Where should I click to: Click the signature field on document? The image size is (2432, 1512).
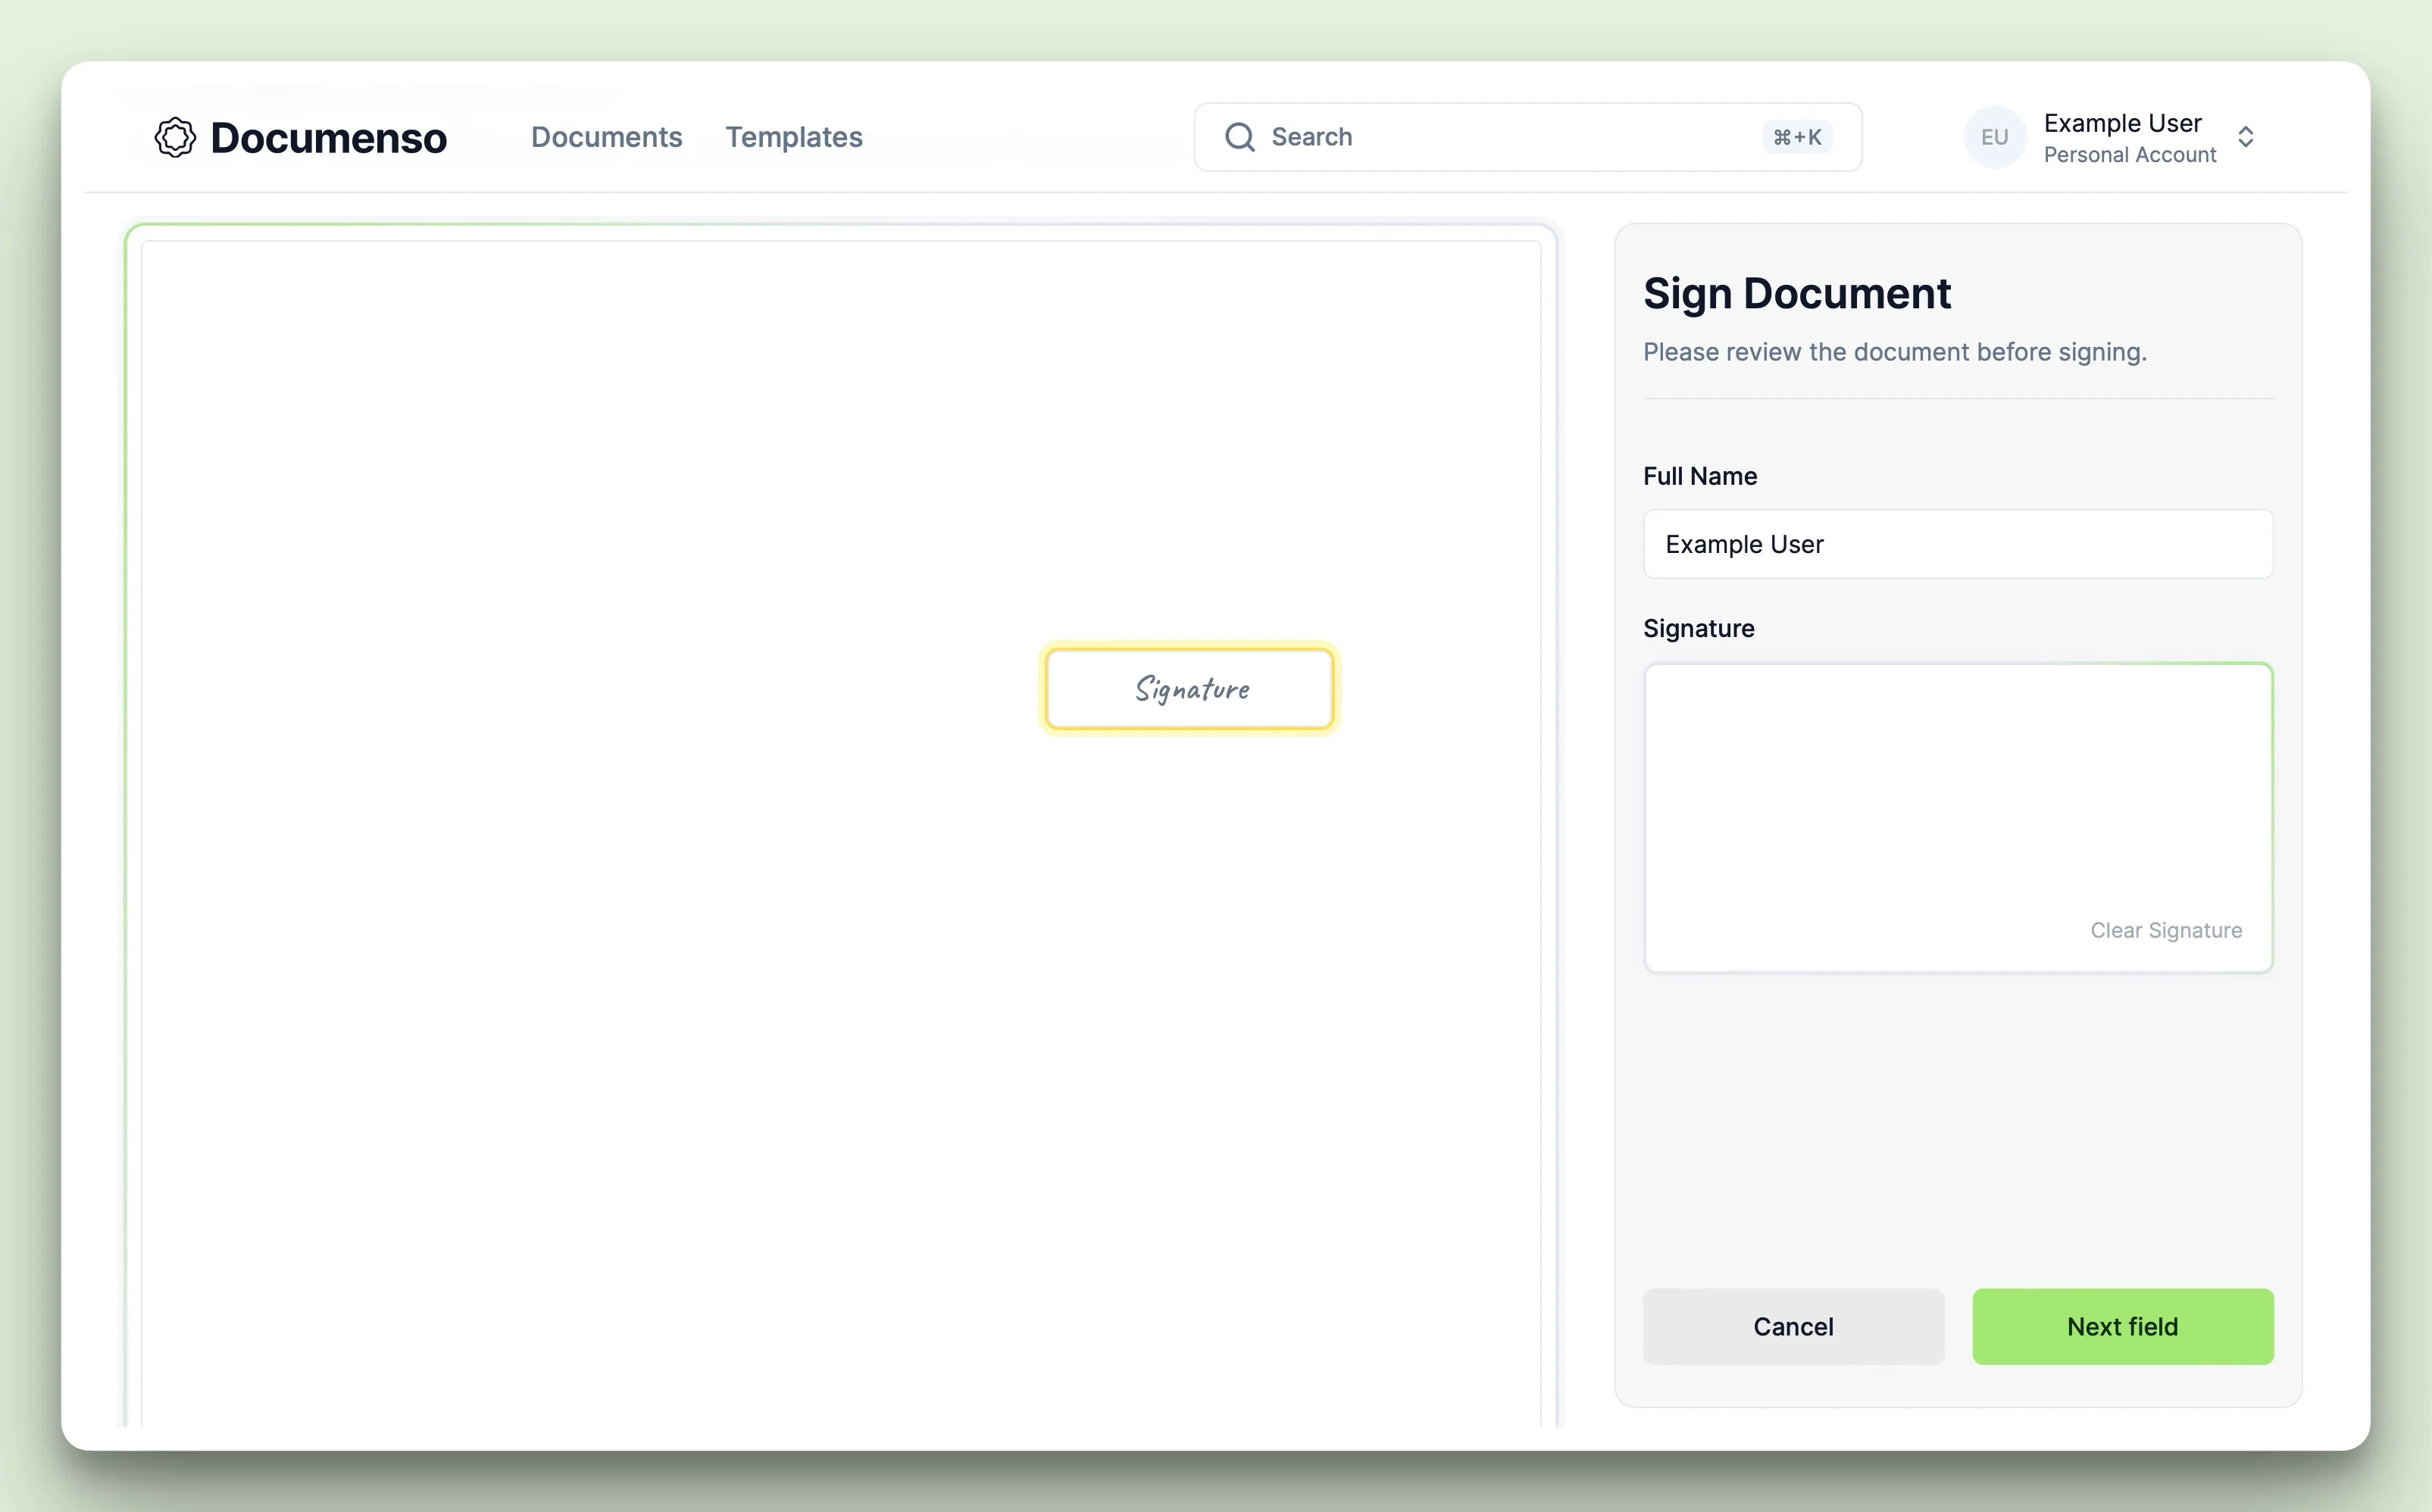pyautogui.click(x=1190, y=688)
